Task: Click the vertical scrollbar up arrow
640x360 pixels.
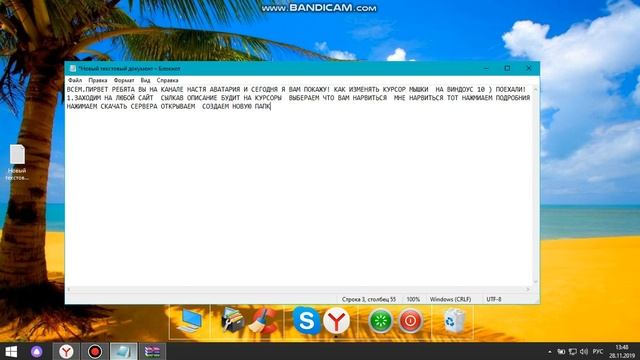Action: pyautogui.click(x=536, y=89)
